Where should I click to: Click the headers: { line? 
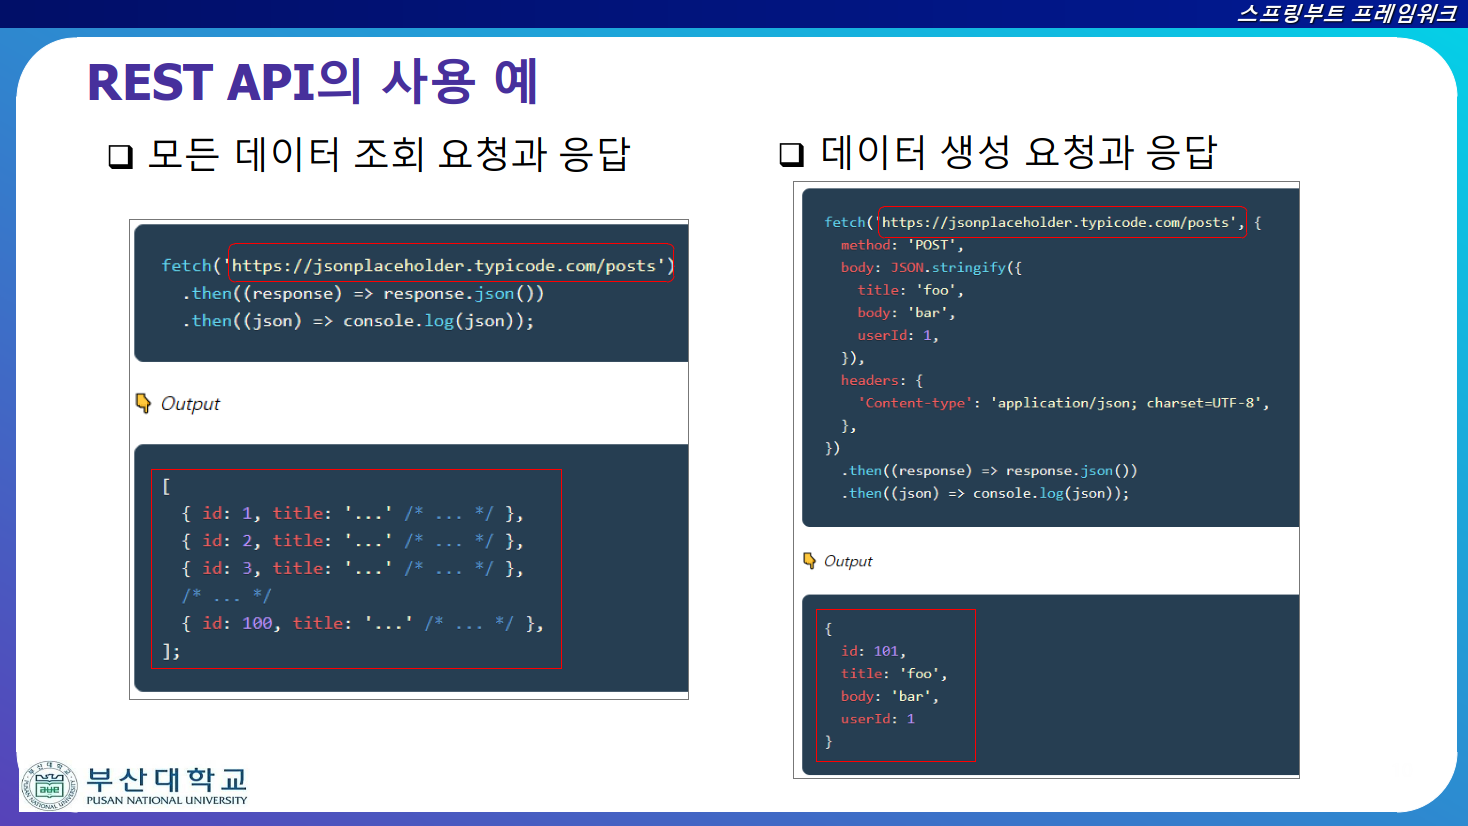(x=882, y=380)
